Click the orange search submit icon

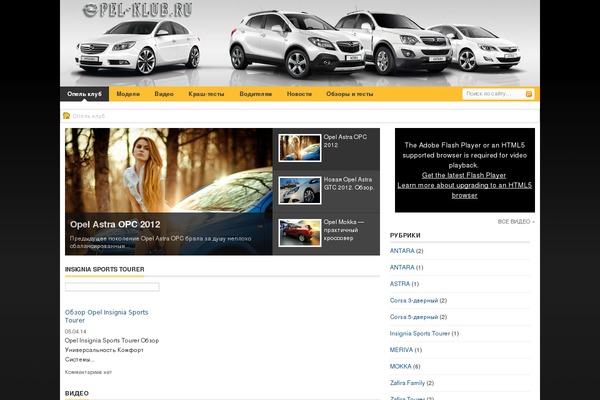pyautogui.click(x=529, y=94)
